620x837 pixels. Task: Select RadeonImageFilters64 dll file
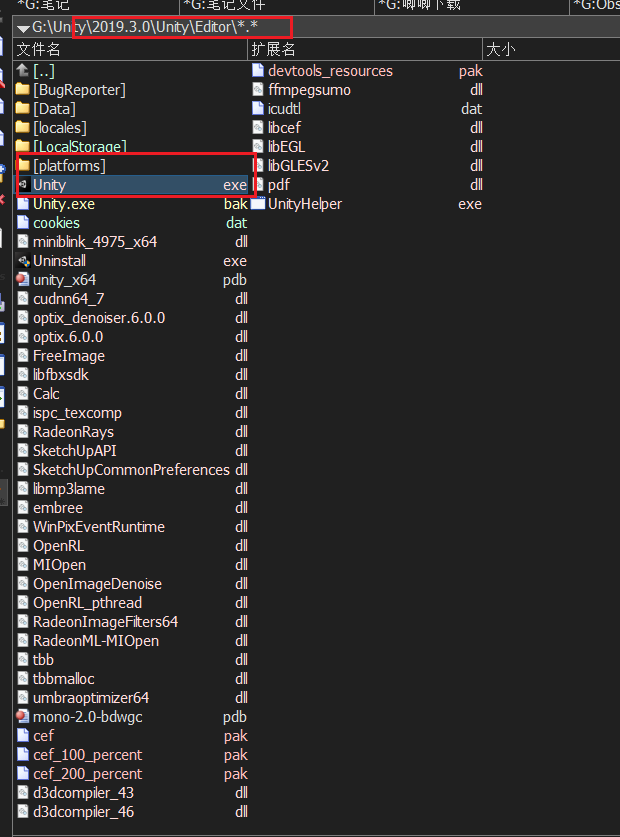pos(132,622)
